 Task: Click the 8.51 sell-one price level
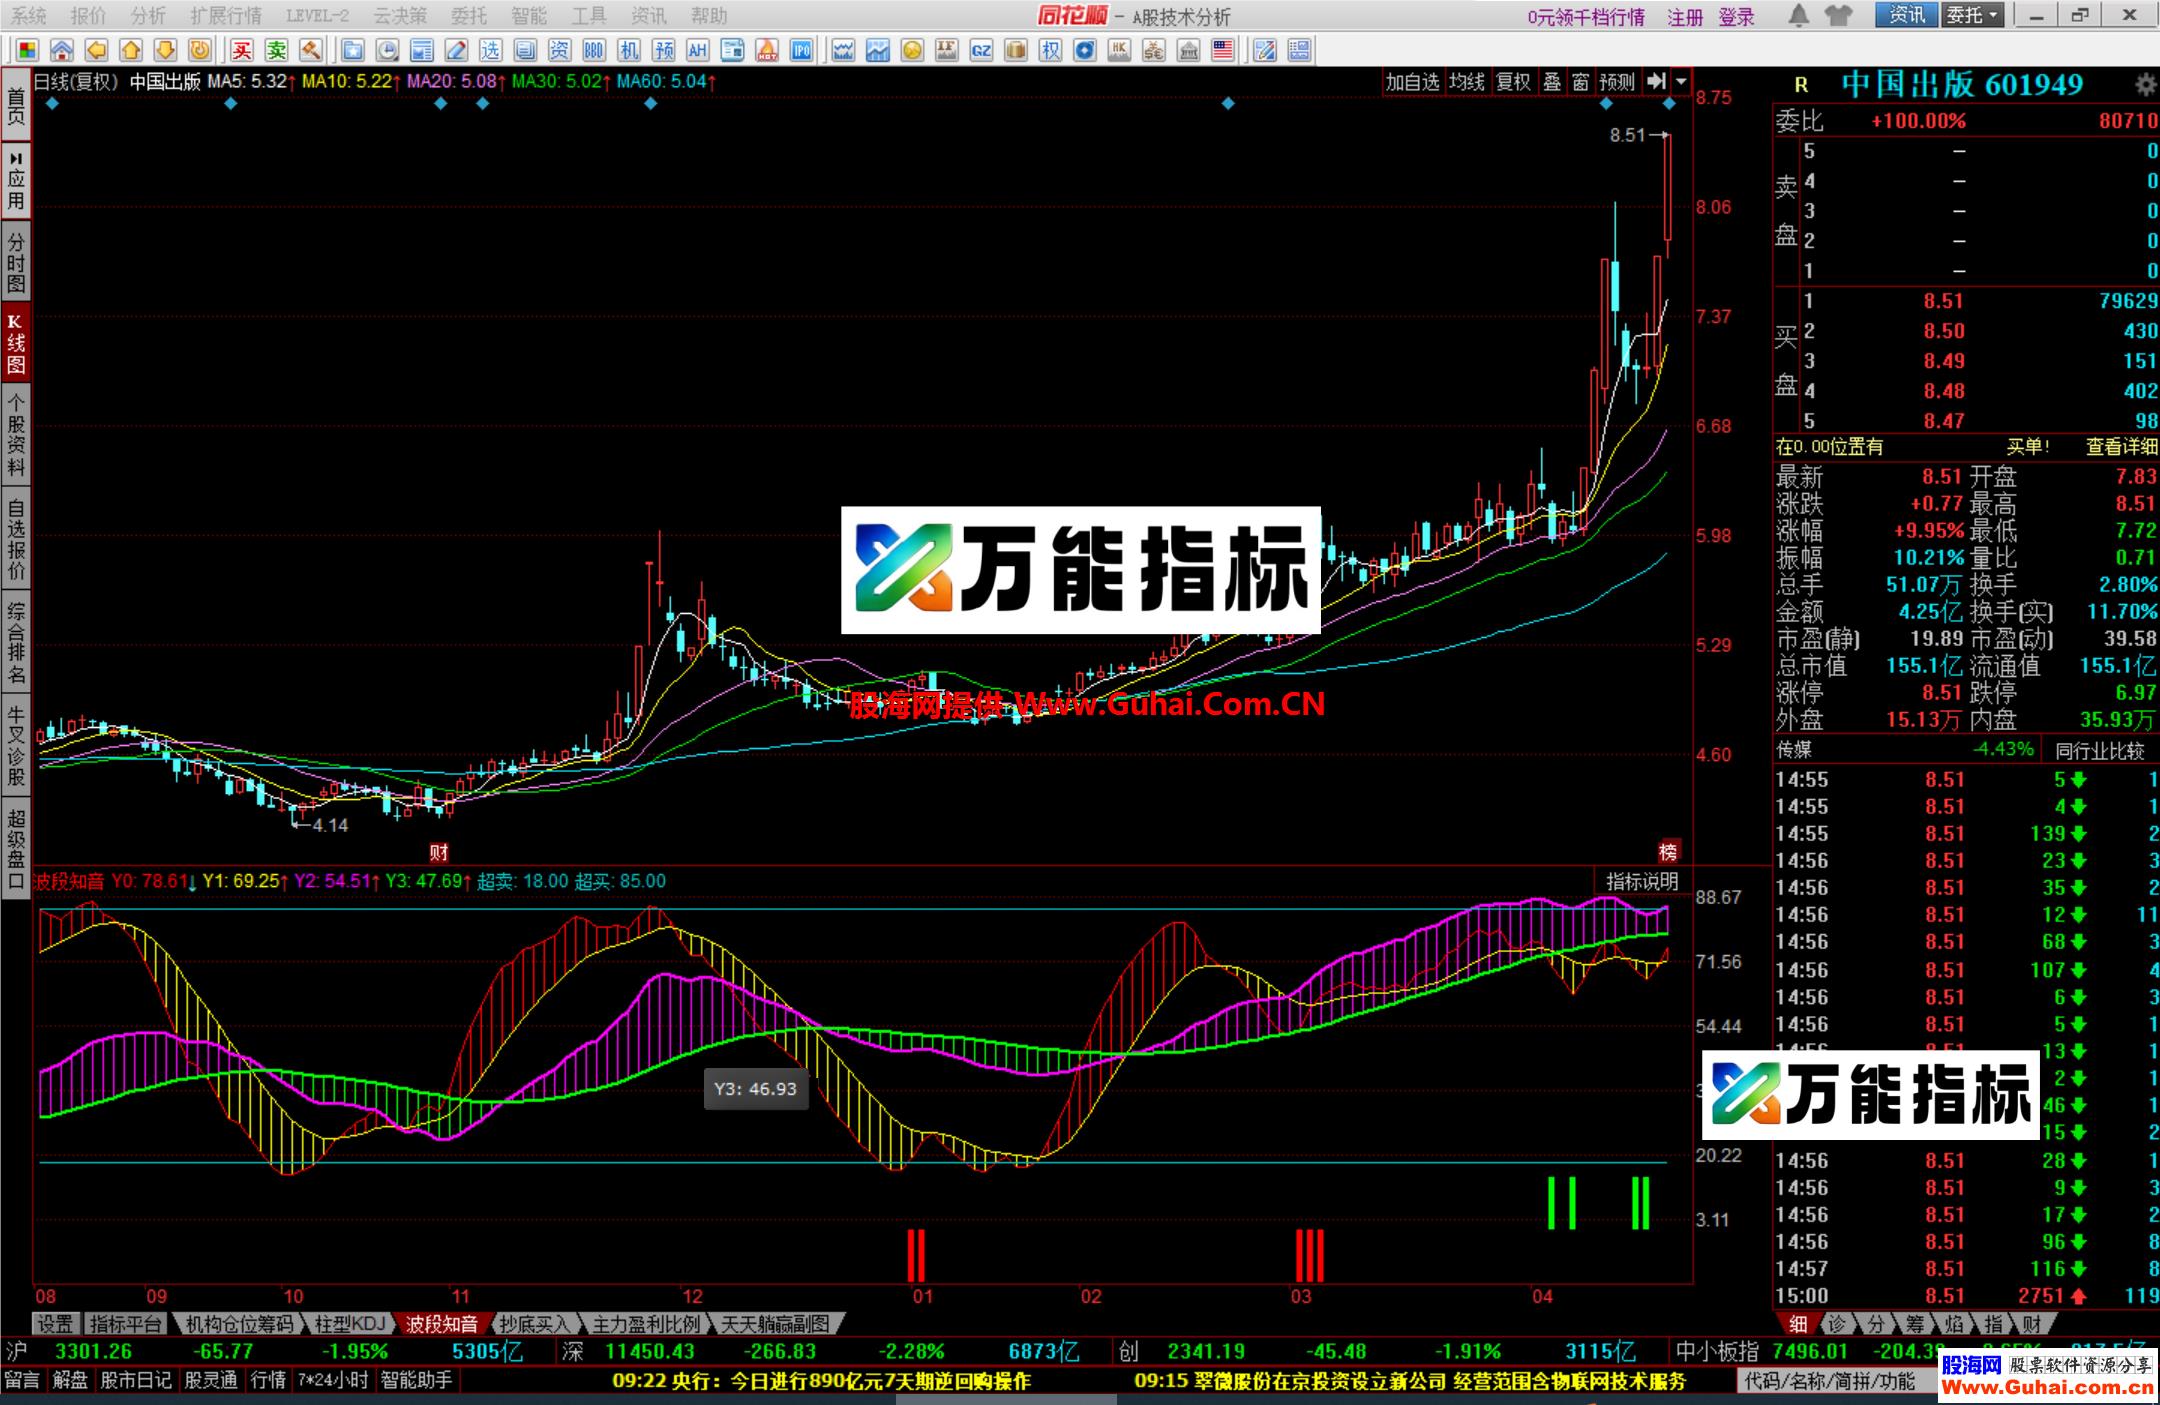1944,300
